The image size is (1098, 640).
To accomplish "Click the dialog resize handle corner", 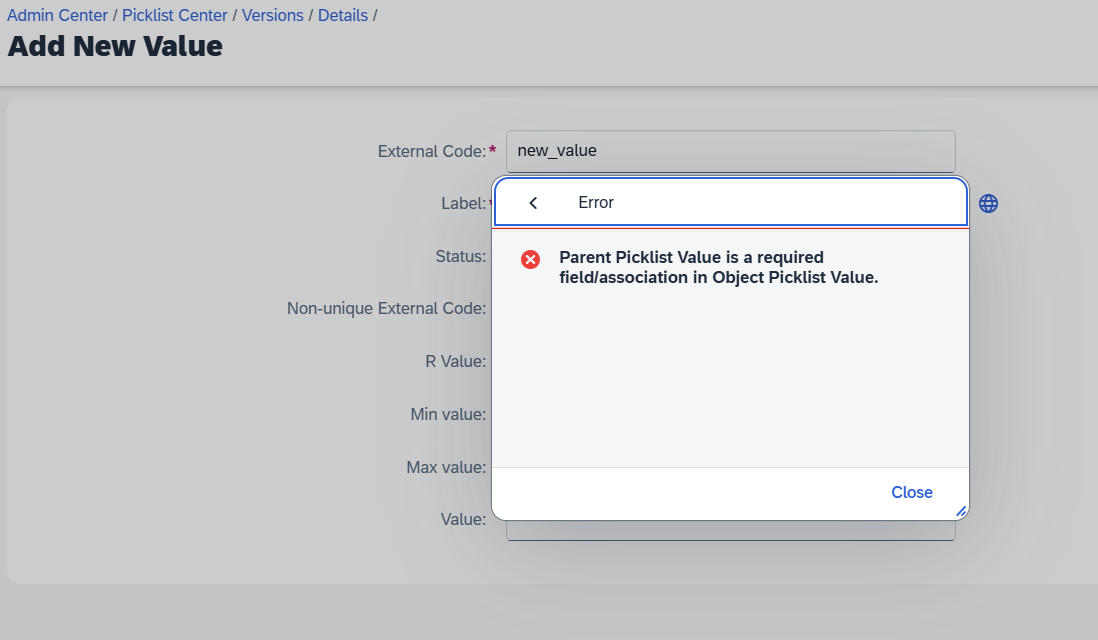I will point(961,511).
